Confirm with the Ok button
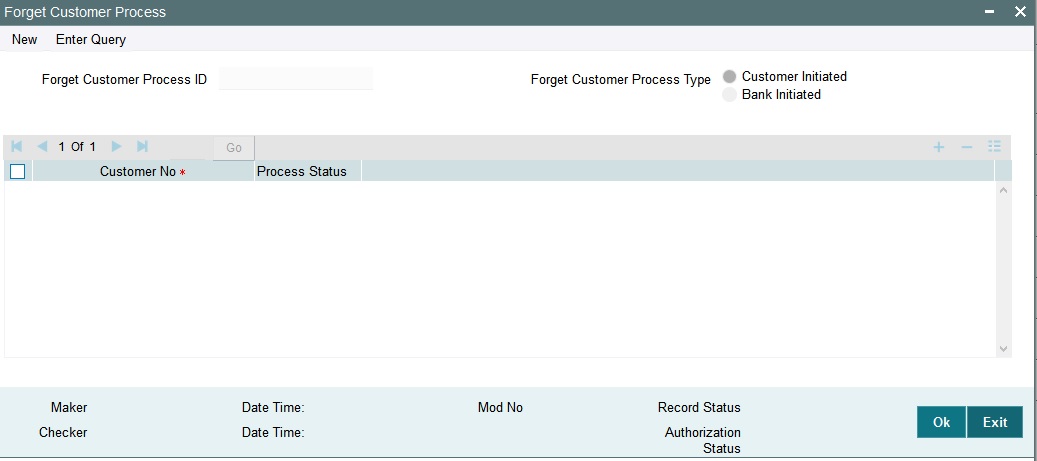 (941, 422)
